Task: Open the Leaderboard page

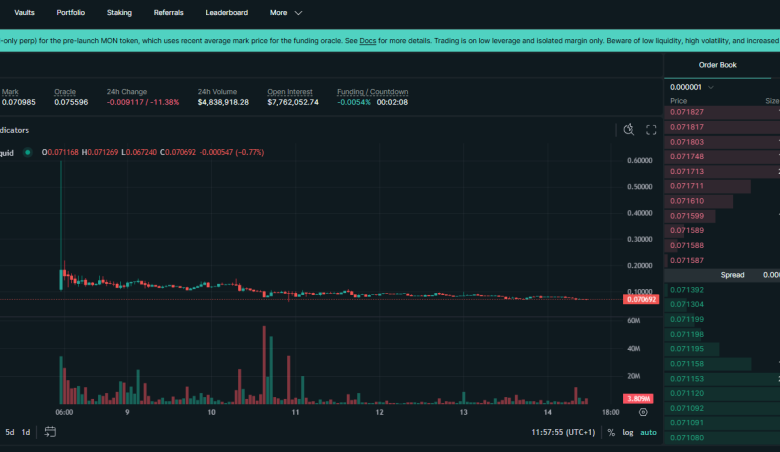Action: 226,13
